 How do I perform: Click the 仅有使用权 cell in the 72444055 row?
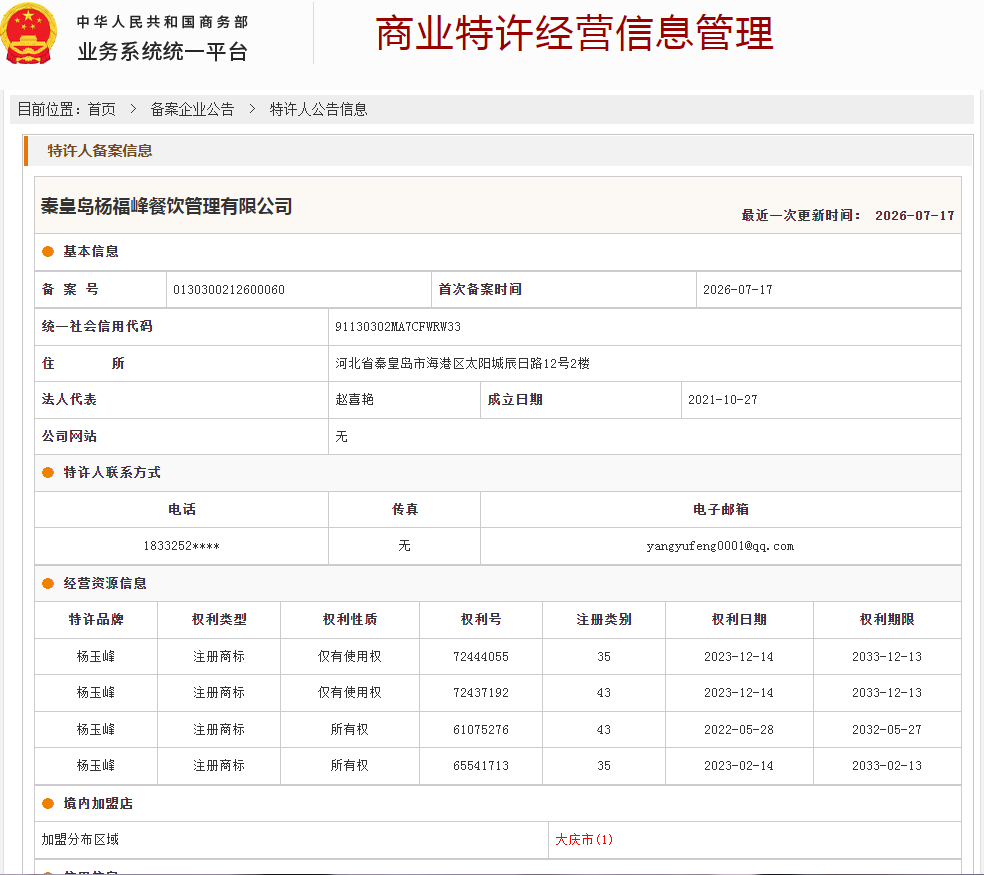350,657
